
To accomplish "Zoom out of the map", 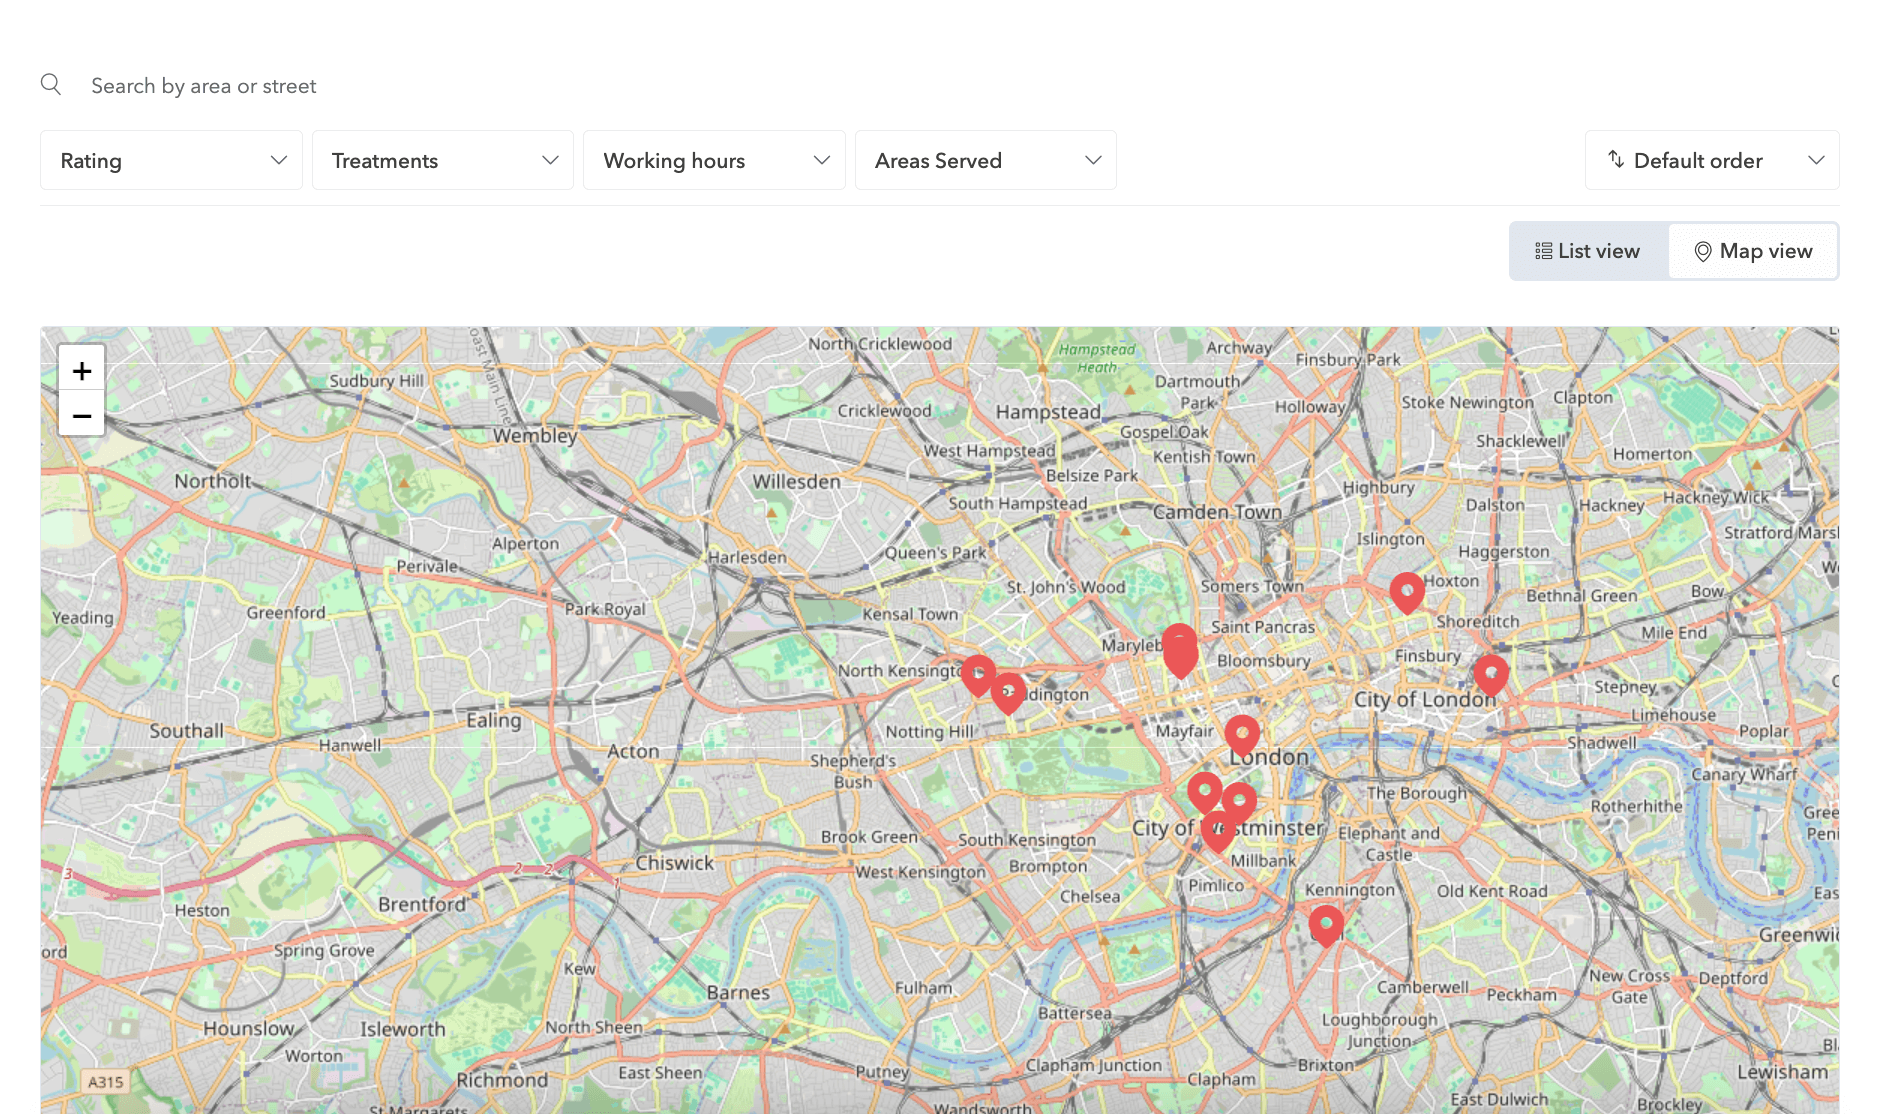I will [x=82, y=415].
